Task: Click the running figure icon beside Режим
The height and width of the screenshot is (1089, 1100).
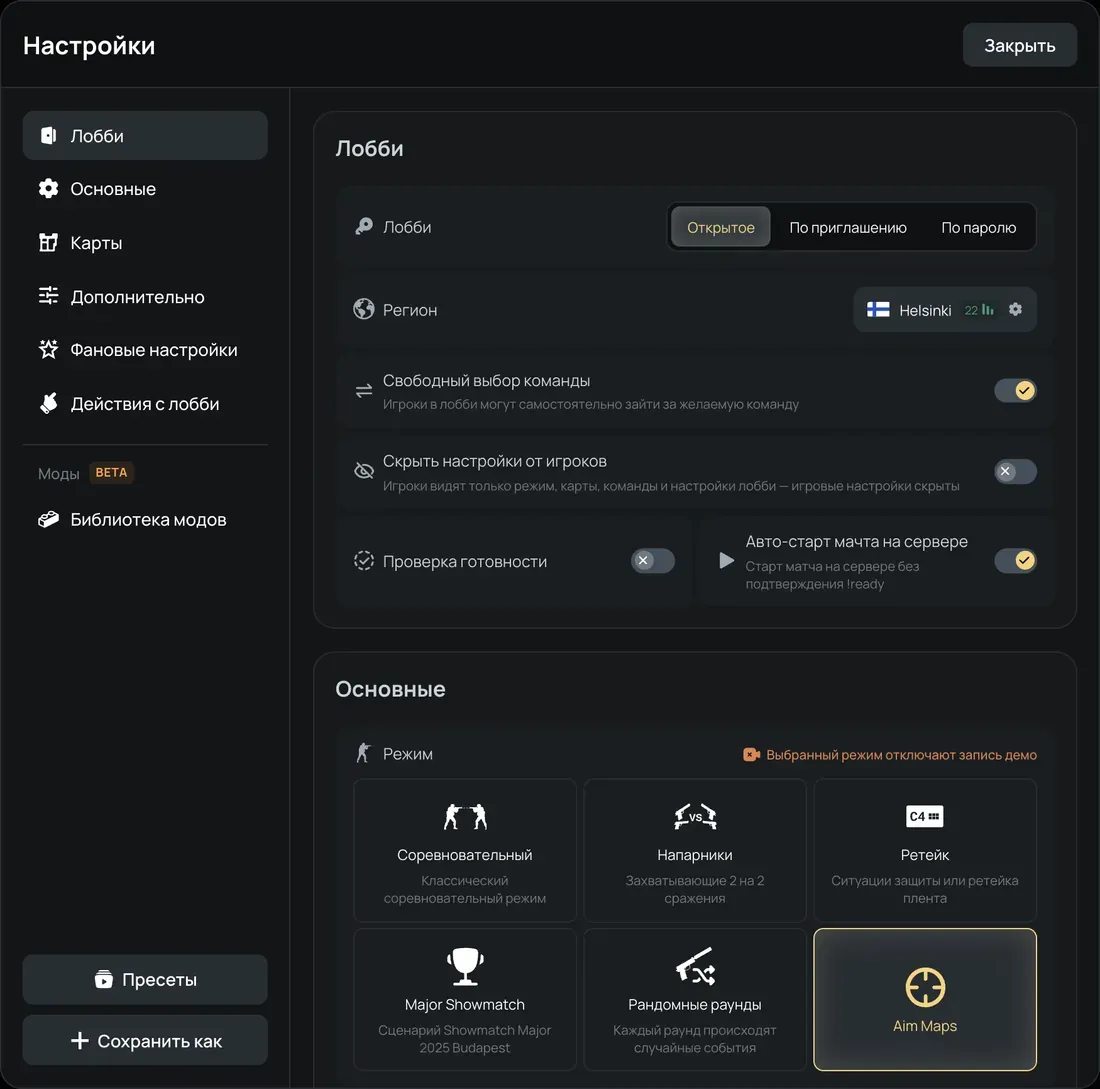Action: [363, 753]
